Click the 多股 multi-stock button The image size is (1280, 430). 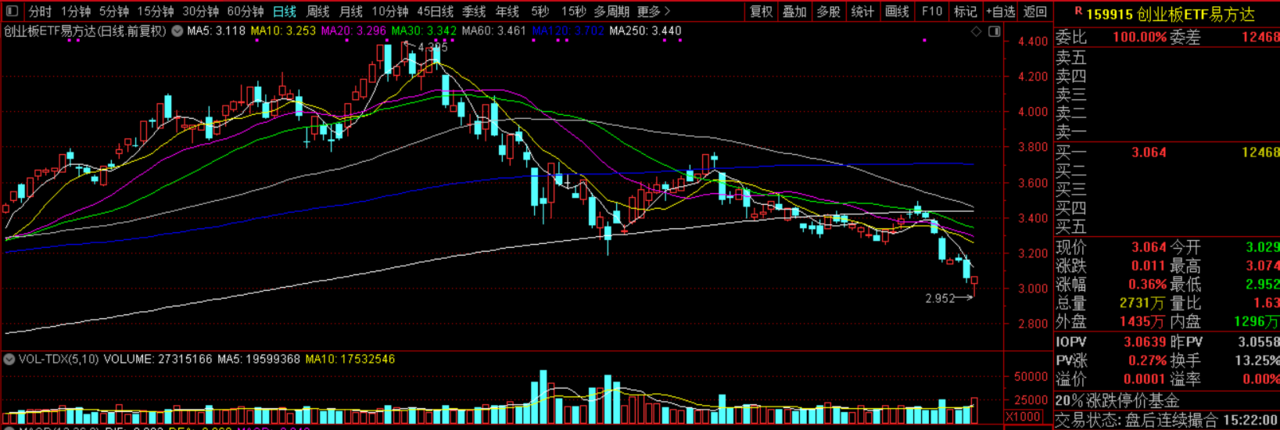pyautogui.click(x=828, y=12)
